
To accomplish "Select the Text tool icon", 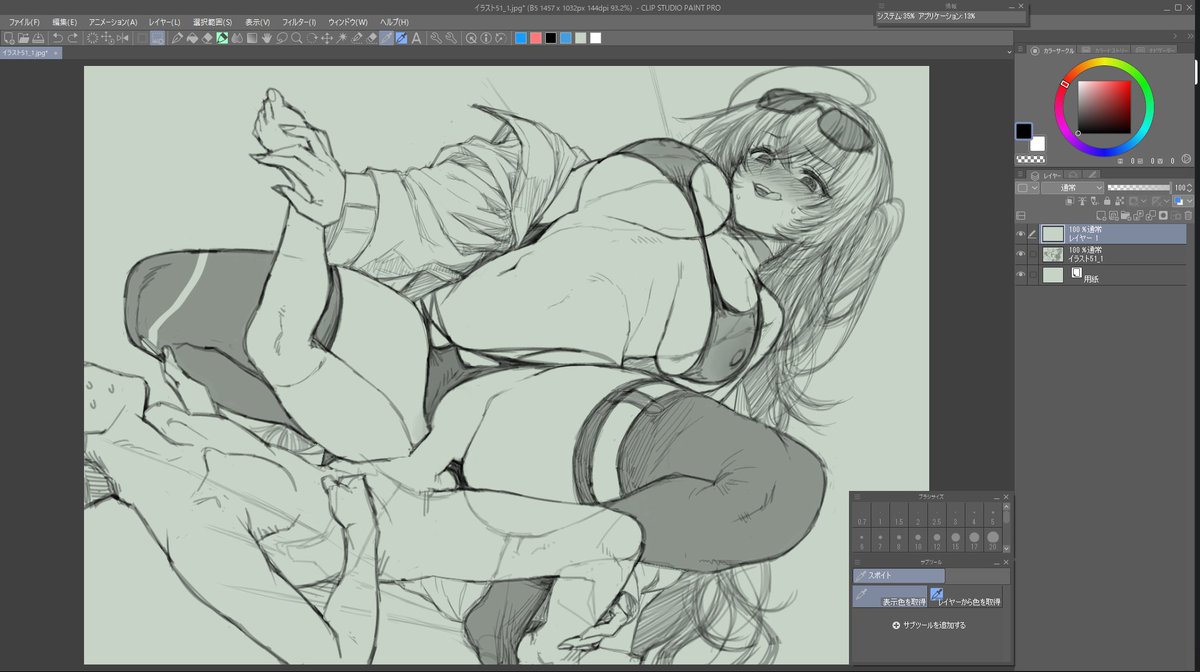I will 416,38.
